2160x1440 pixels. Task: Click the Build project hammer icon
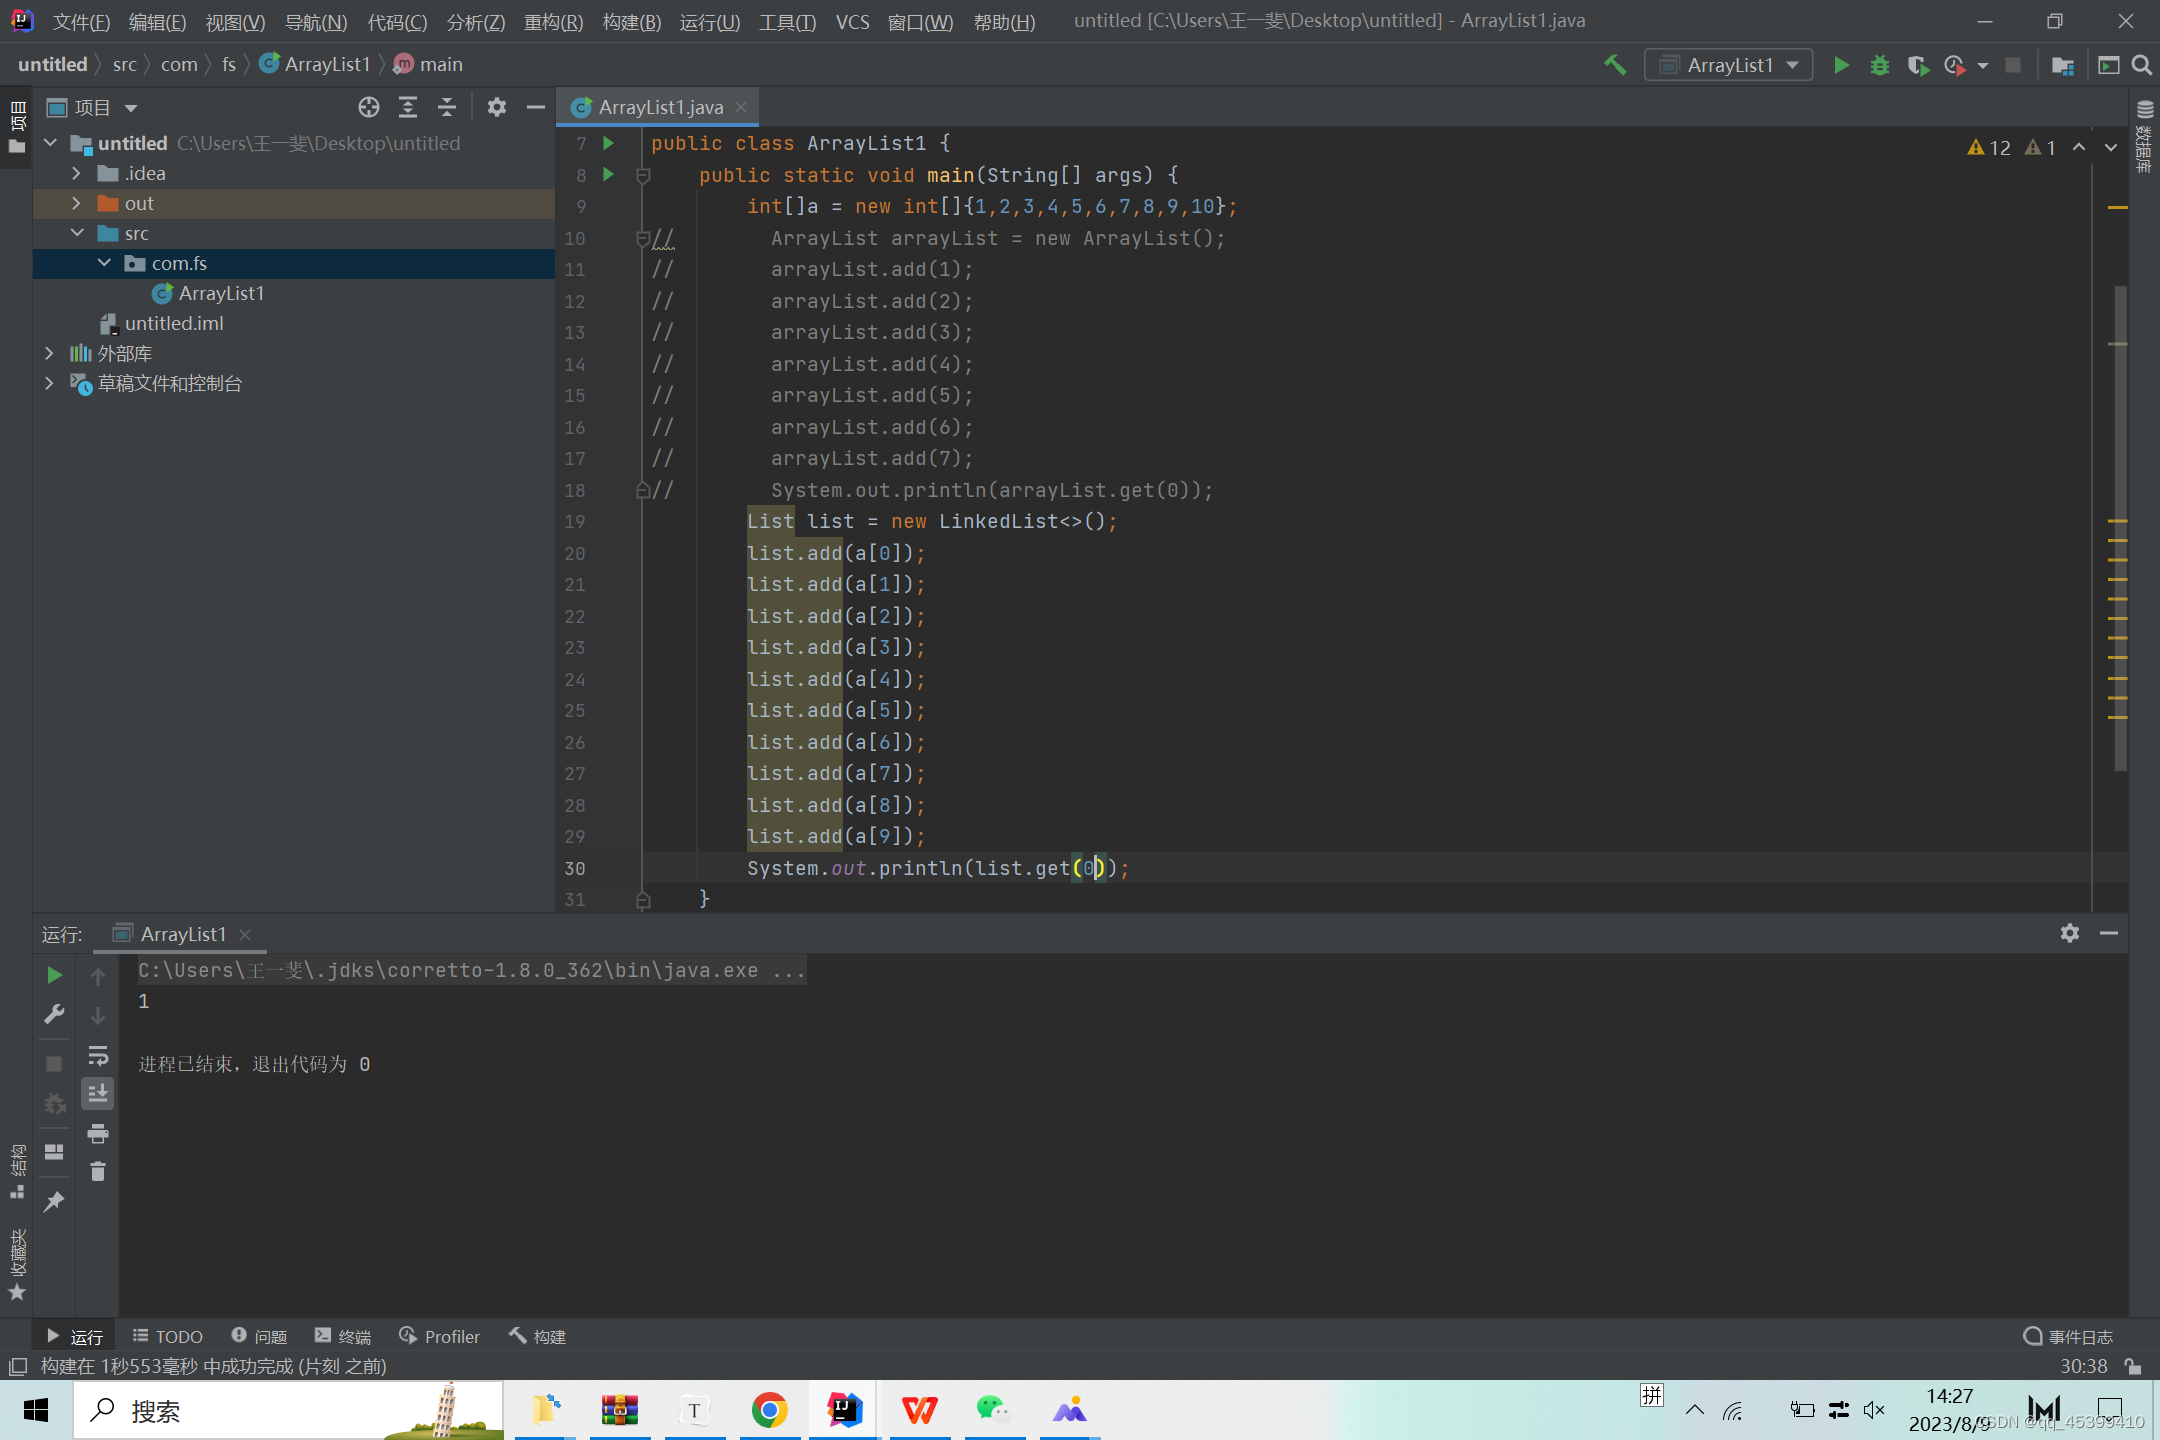[1615, 65]
